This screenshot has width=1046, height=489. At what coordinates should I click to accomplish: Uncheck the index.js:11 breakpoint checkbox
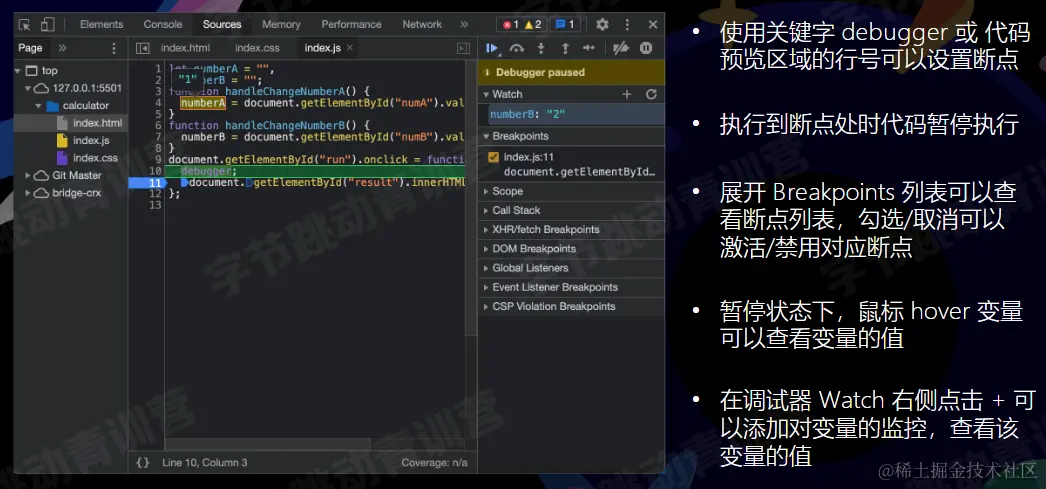(x=494, y=157)
